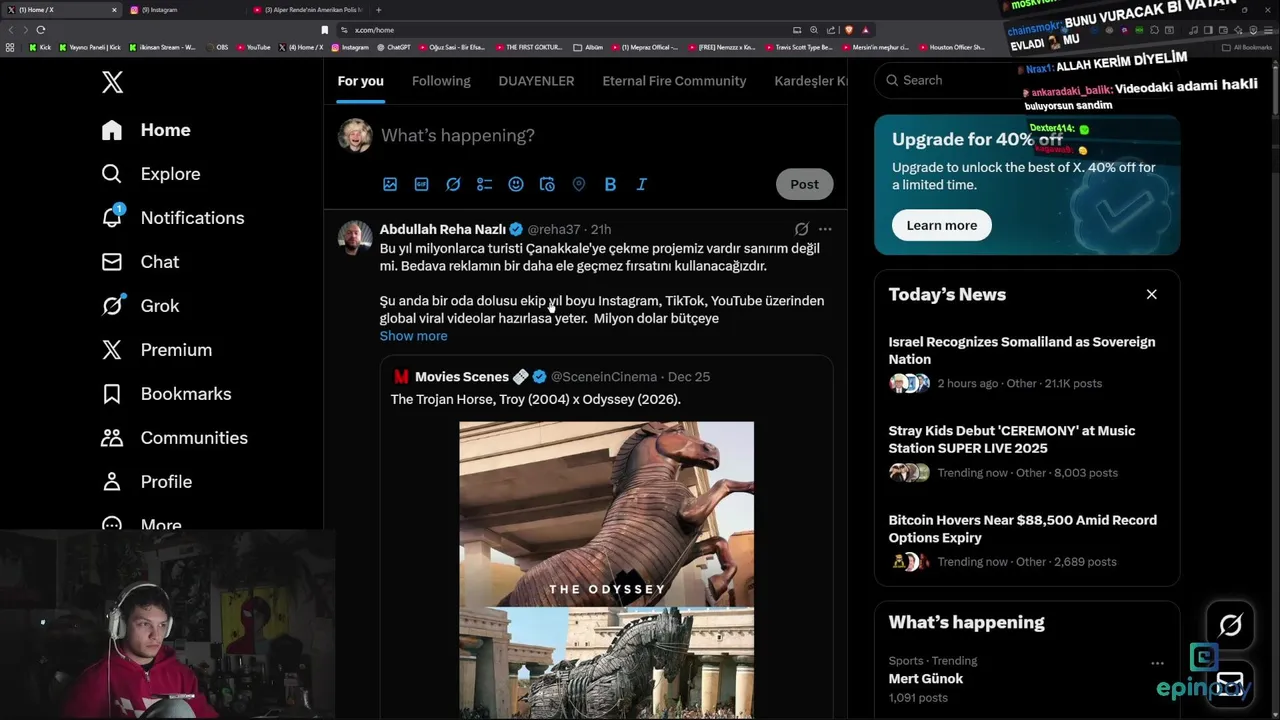1280x720 pixels.
Task: Open the YouTube bookmark in the bookmarks bar
Action: point(253,47)
